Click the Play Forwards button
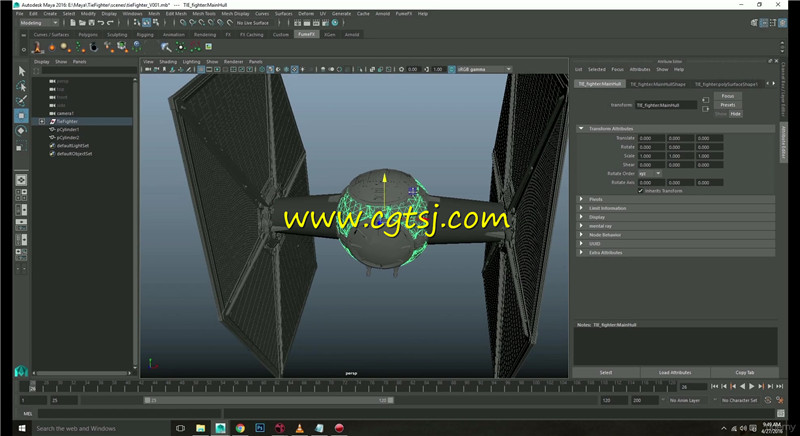This screenshot has width=800, height=436. pos(752,387)
